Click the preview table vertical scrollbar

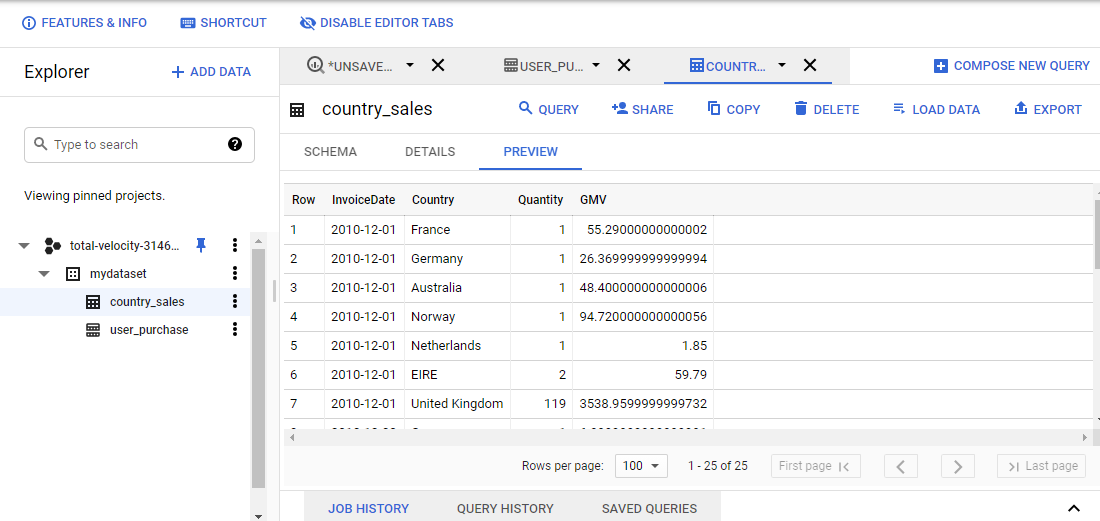click(1096, 235)
